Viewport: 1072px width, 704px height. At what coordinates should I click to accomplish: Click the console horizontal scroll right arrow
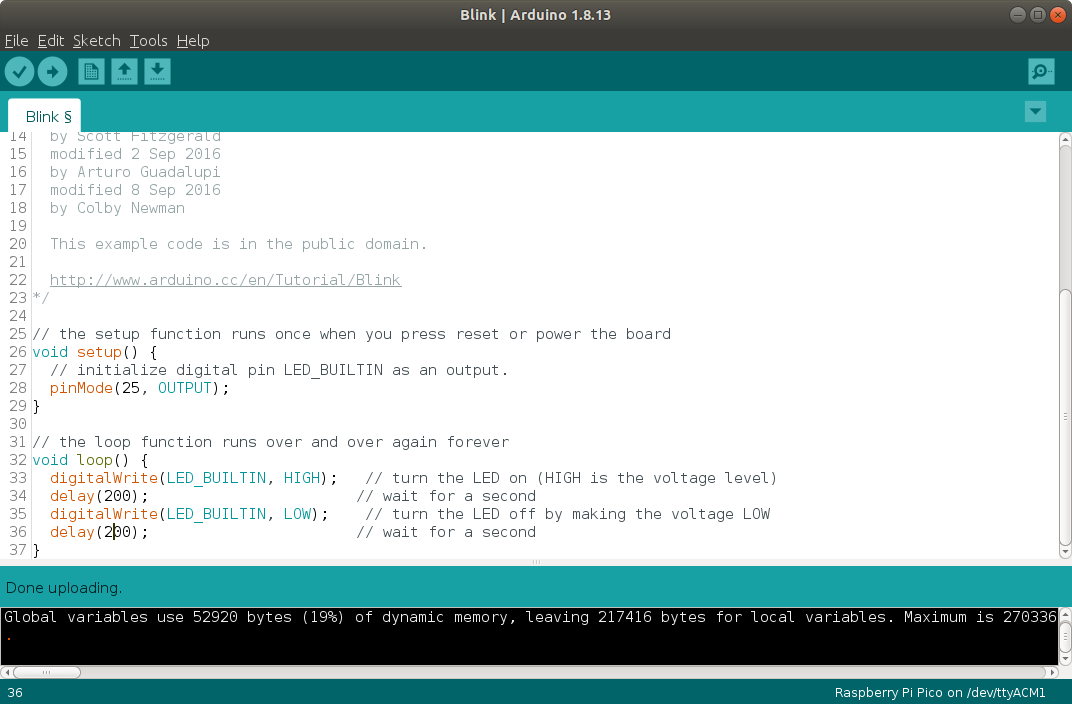coord(1053,673)
